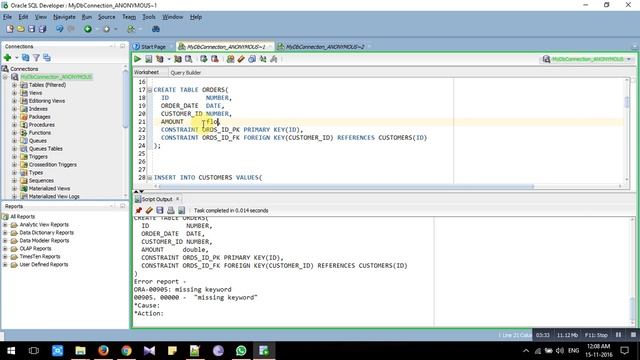Click the green Back navigation icon
640x360 pixels.
coord(88,29)
